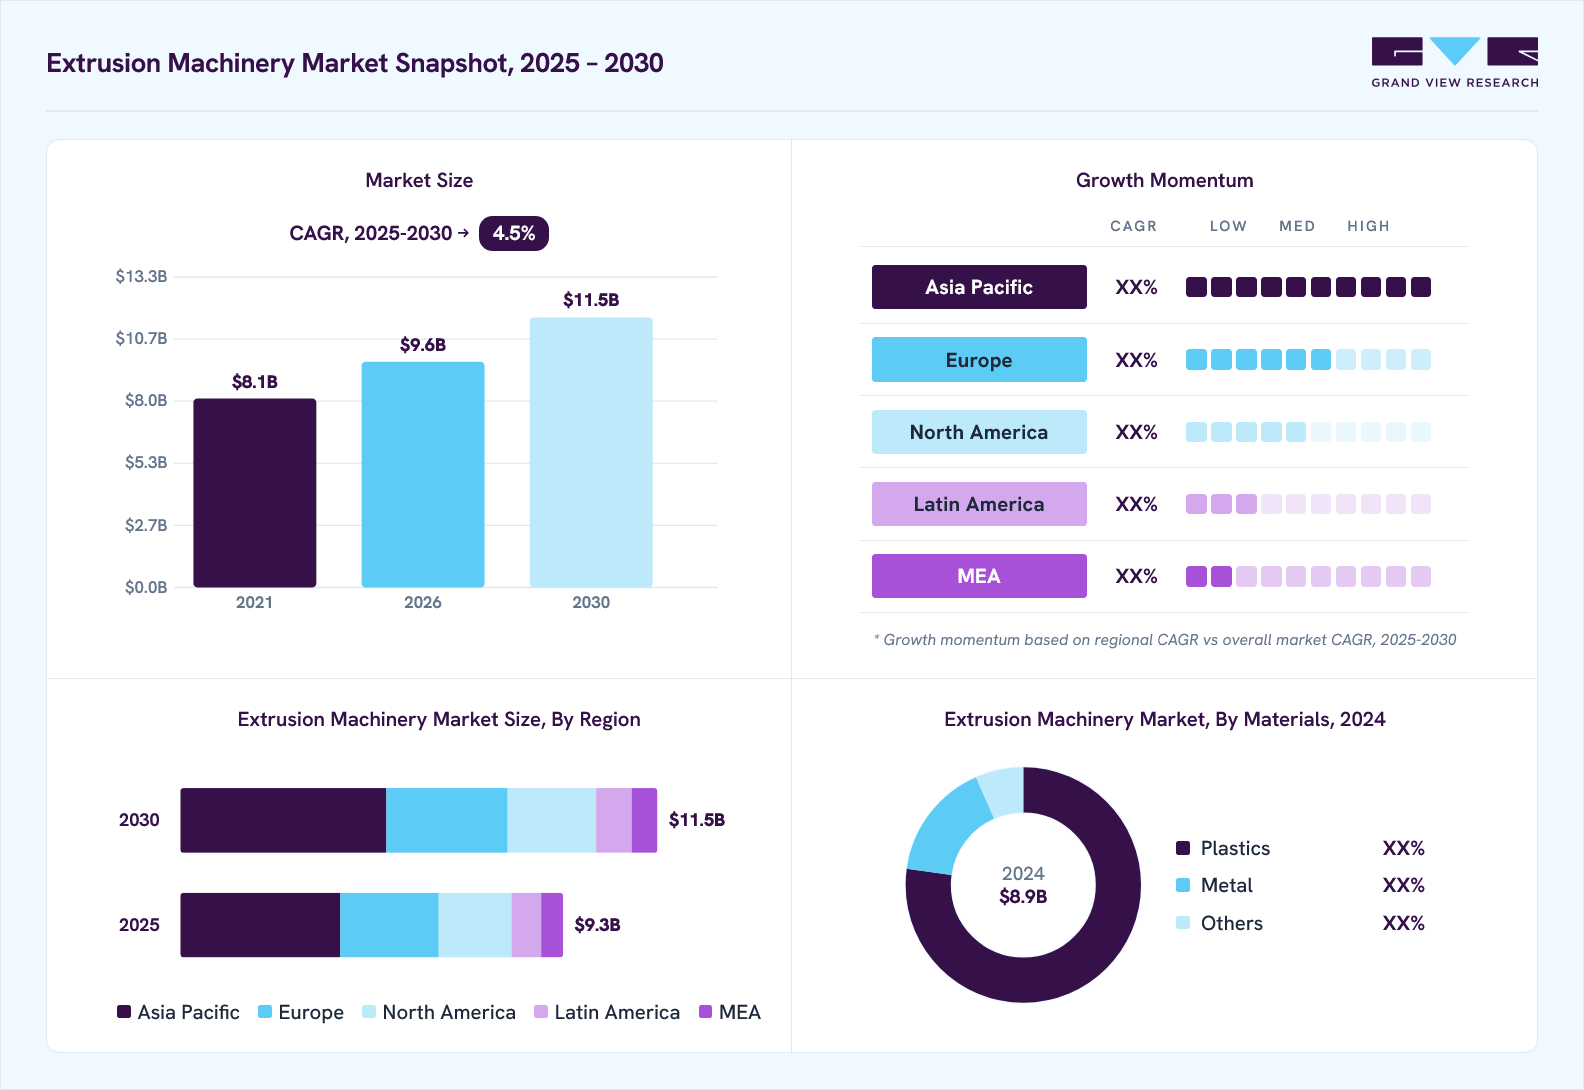
Task: Click the Metal legend entry
Action: [1215, 885]
